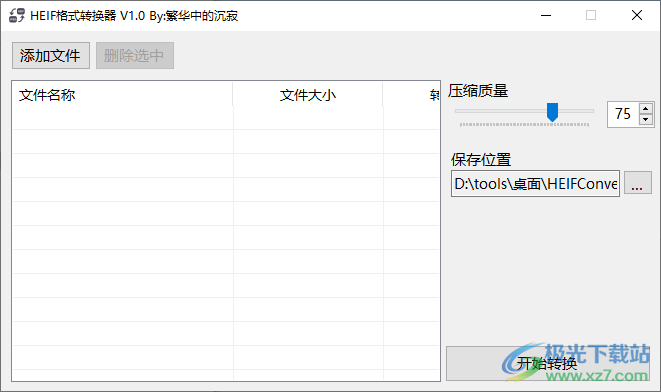Increase quality with the up spinner arrow
The height and width of the screenshot is (392, 661).
[645, 108]
